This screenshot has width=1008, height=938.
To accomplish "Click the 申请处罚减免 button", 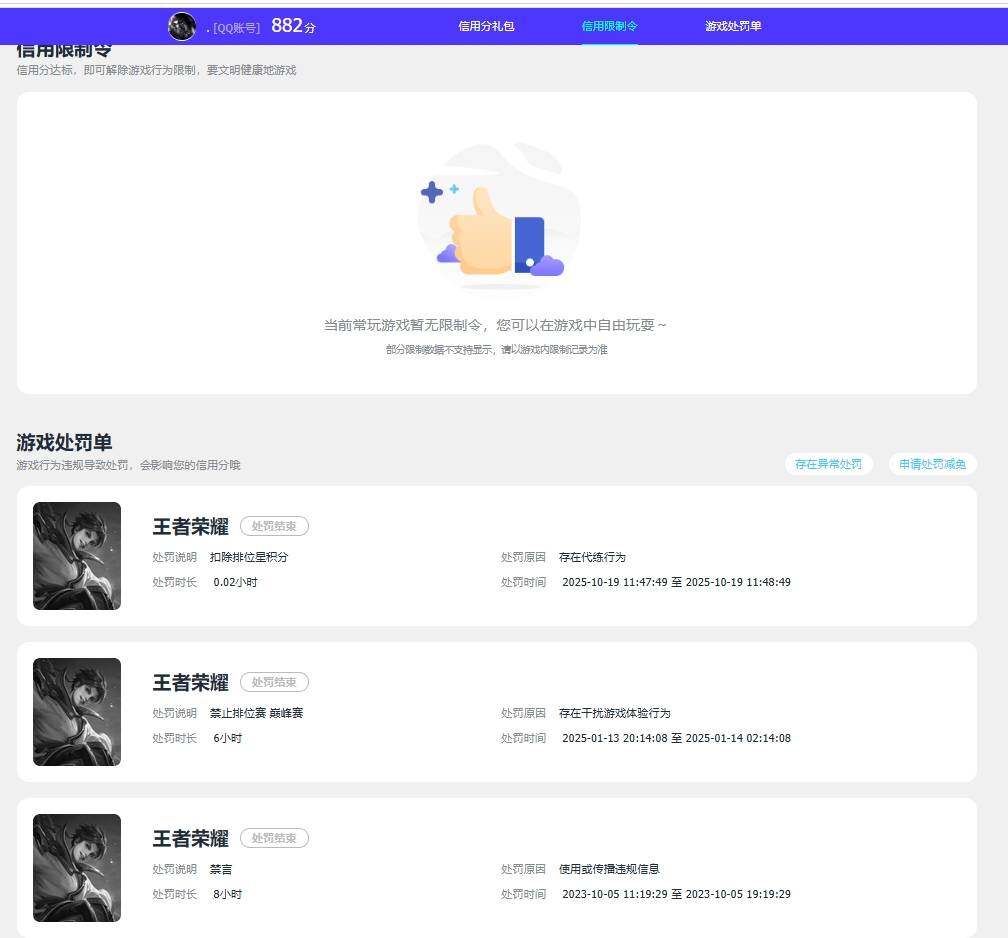I will click(x=932, y=464).
